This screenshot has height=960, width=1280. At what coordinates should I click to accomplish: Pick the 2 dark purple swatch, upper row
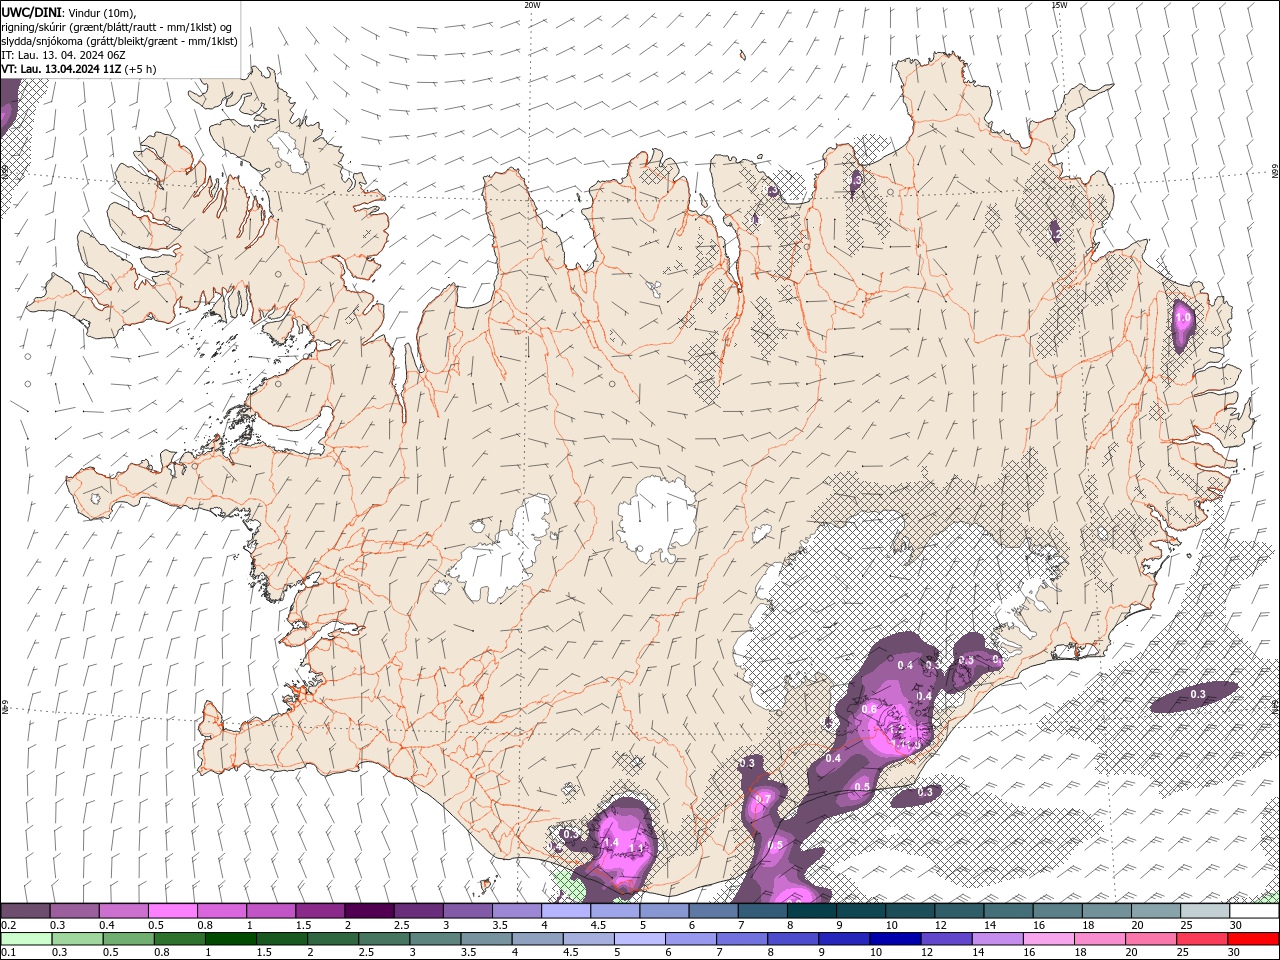(369, 911)
